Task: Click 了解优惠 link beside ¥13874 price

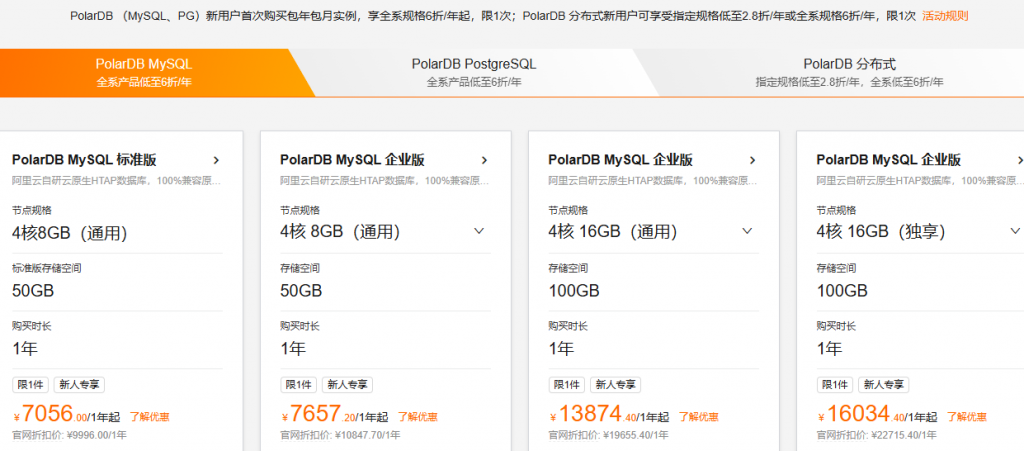Action: pos(698,417)
